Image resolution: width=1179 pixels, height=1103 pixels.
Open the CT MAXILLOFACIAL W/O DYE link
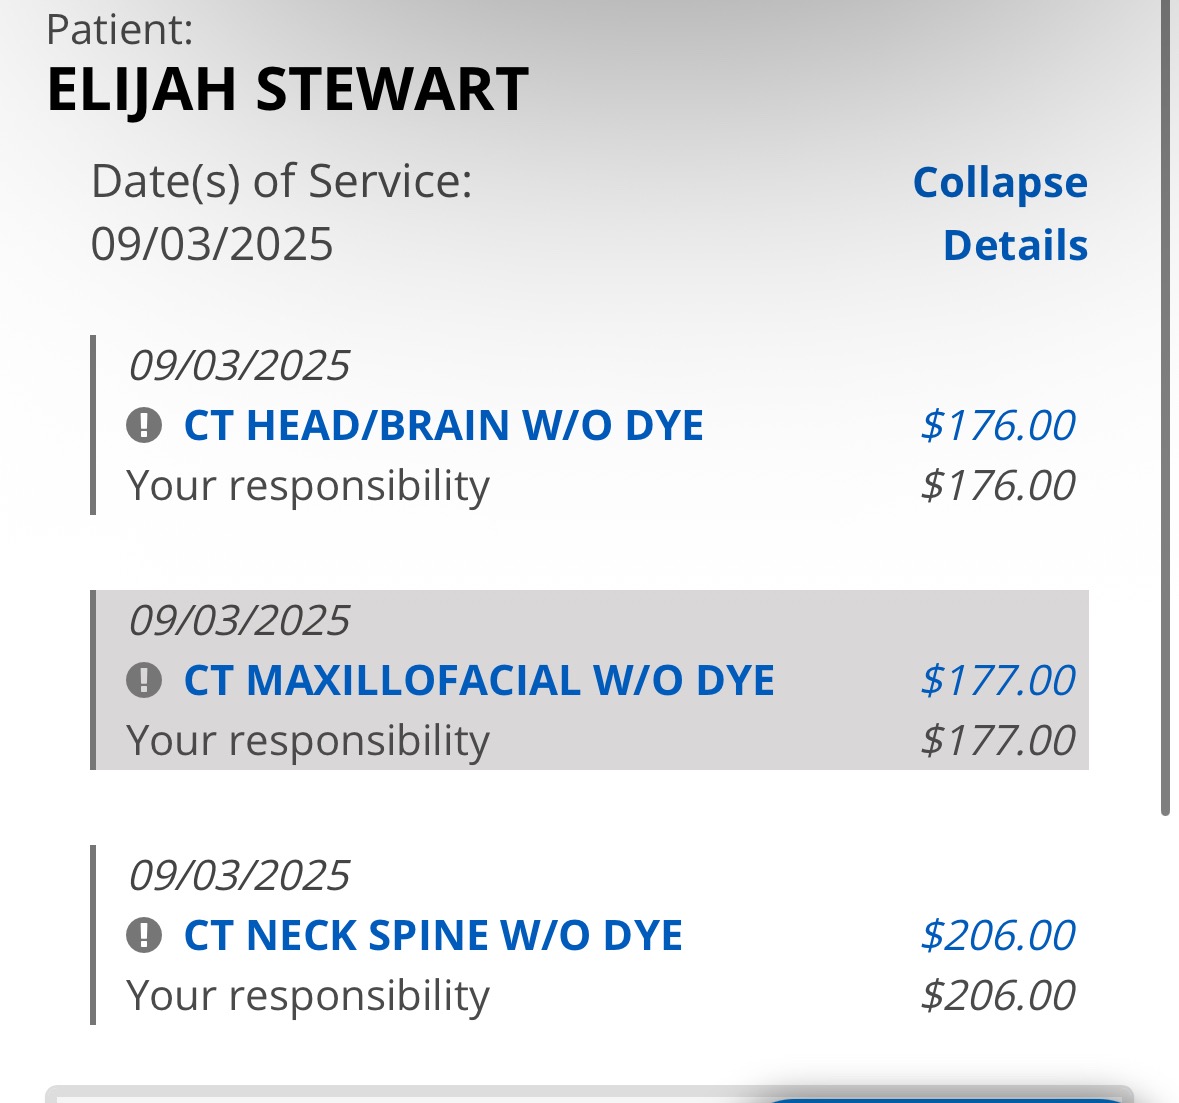(x=479, y=681)
